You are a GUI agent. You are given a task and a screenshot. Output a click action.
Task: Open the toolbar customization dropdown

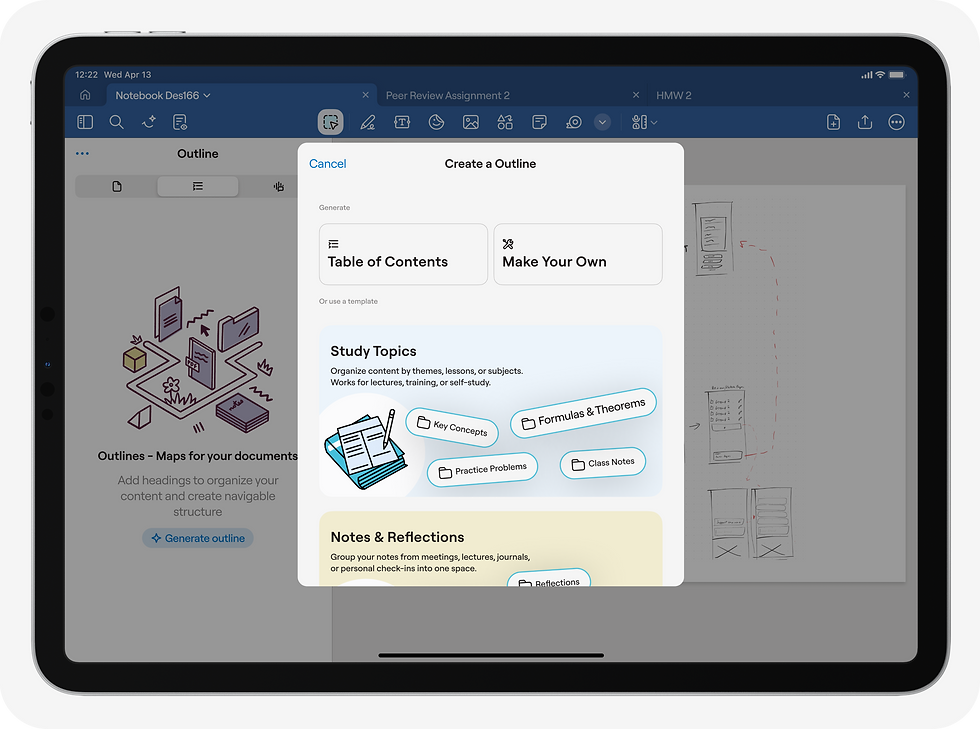644,122
